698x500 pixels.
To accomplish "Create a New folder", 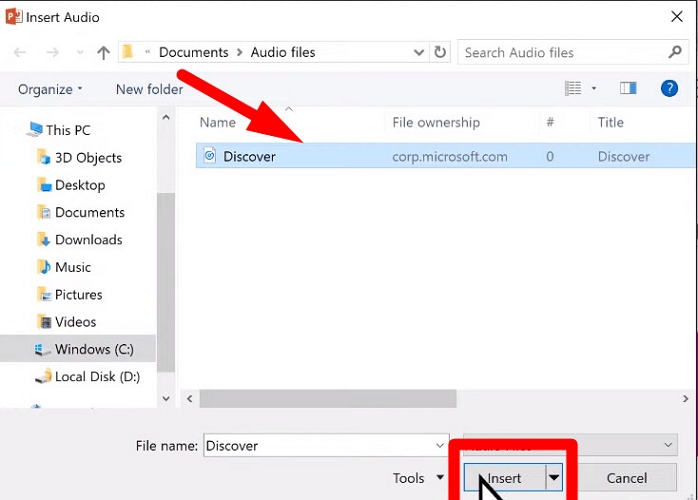I will click(150, 89).
